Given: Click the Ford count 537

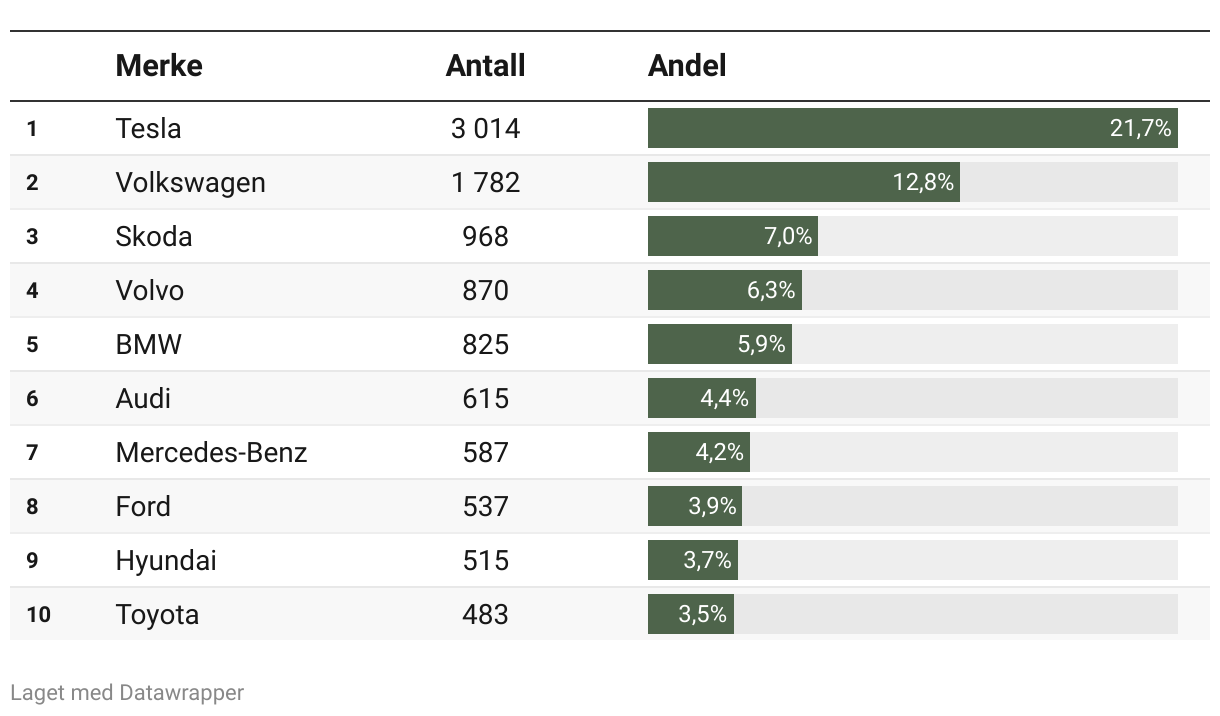Looking at the screenshot, I should (486, 506).
